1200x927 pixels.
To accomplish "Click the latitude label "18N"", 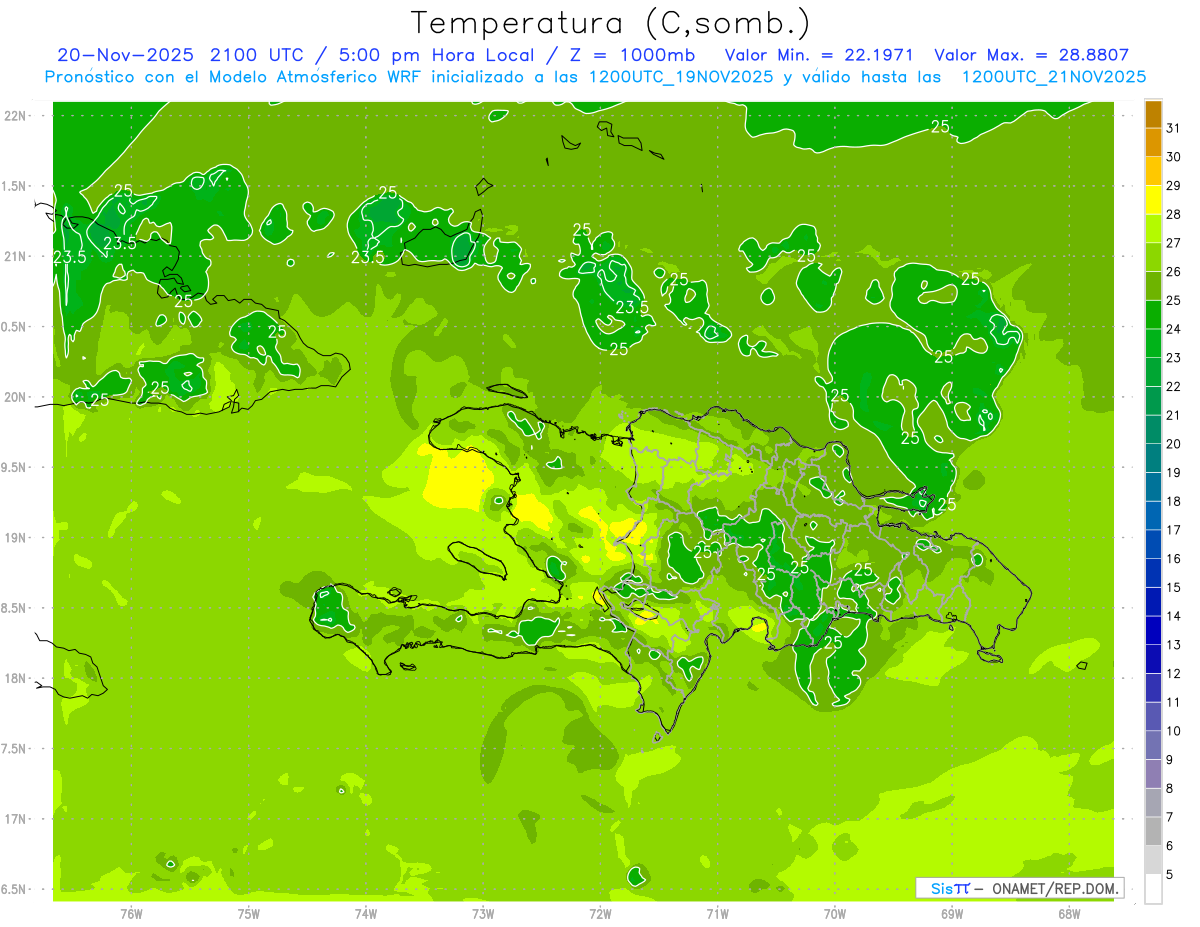I will click(x=15, y=678).
